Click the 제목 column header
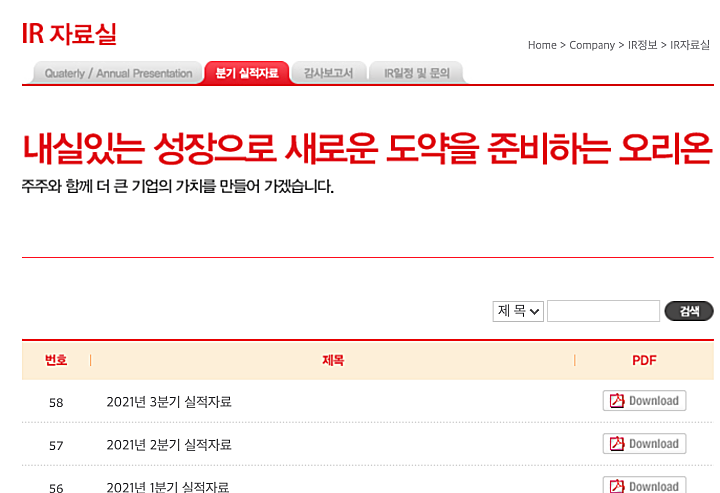The height and width of the screenshot is (493, 720). pyautogui.click(x=333, y=360)
